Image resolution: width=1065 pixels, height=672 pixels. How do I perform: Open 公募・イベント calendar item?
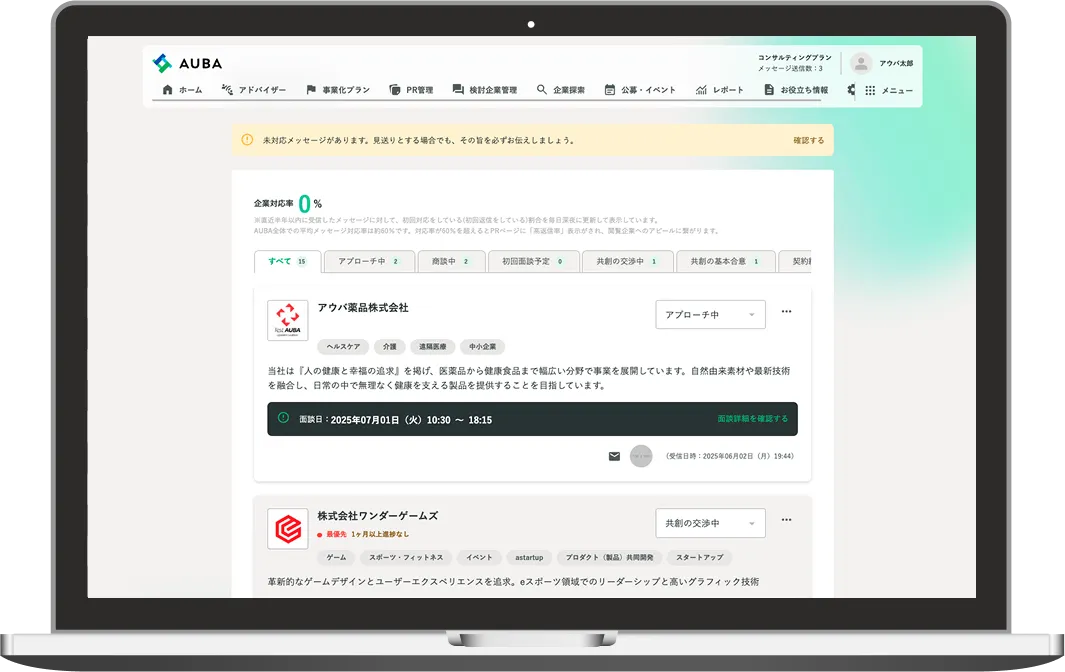pyautogui.click(x=640, y=90)
